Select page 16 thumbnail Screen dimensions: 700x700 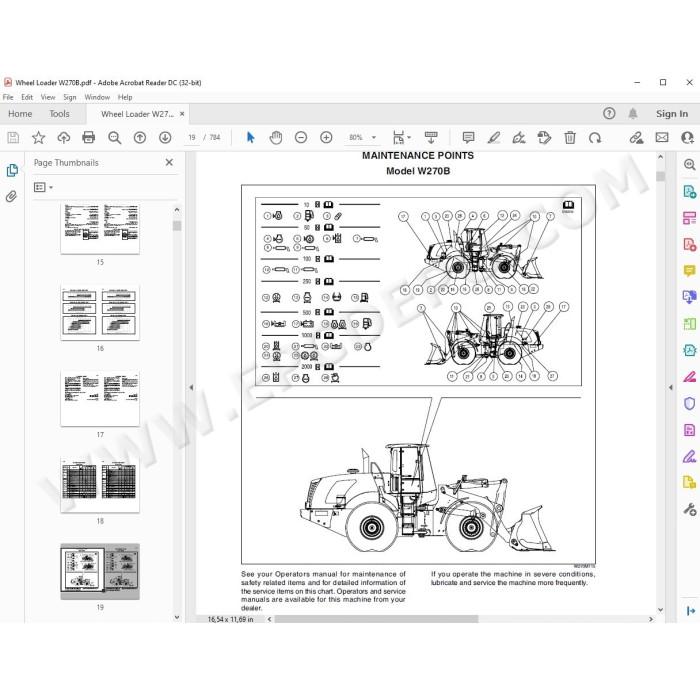point(100,312)
